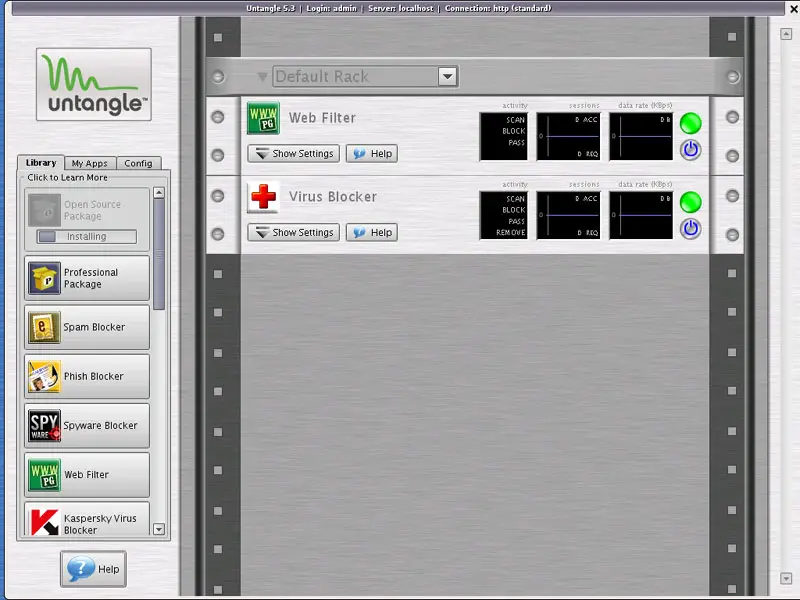
Task: Click the library list scroll up arrow
Action: point(159,193)
